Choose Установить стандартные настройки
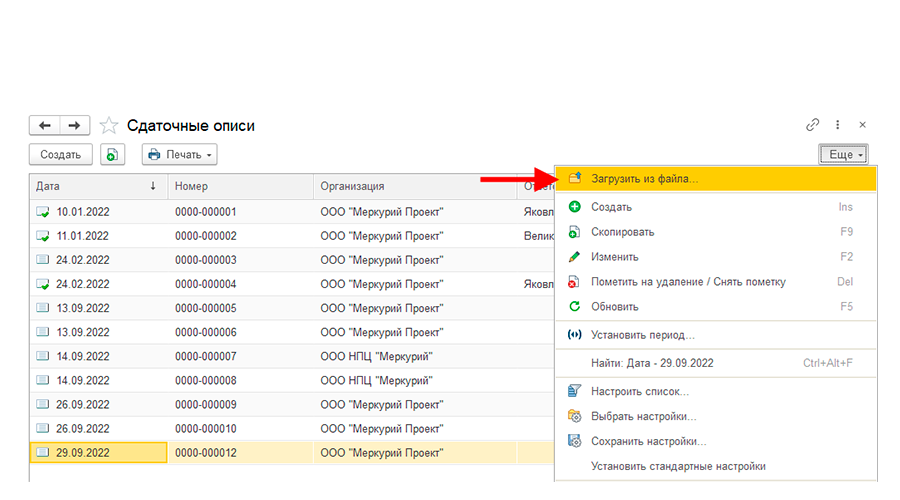 715,466
